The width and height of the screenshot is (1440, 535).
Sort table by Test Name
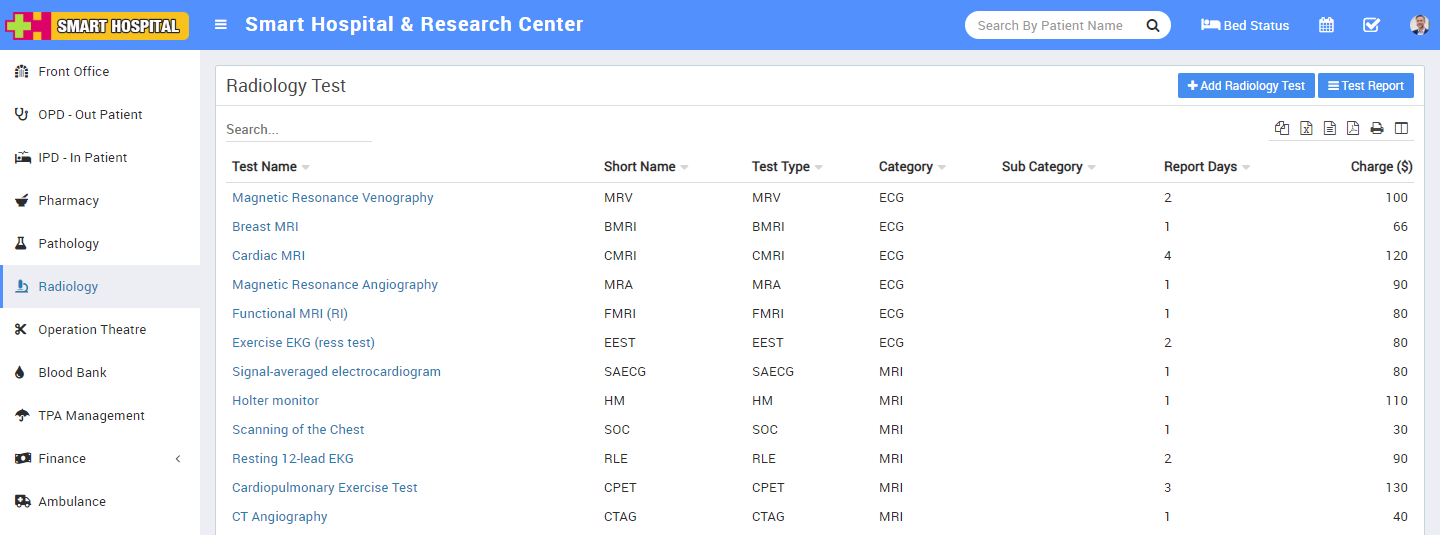[265, 167]
